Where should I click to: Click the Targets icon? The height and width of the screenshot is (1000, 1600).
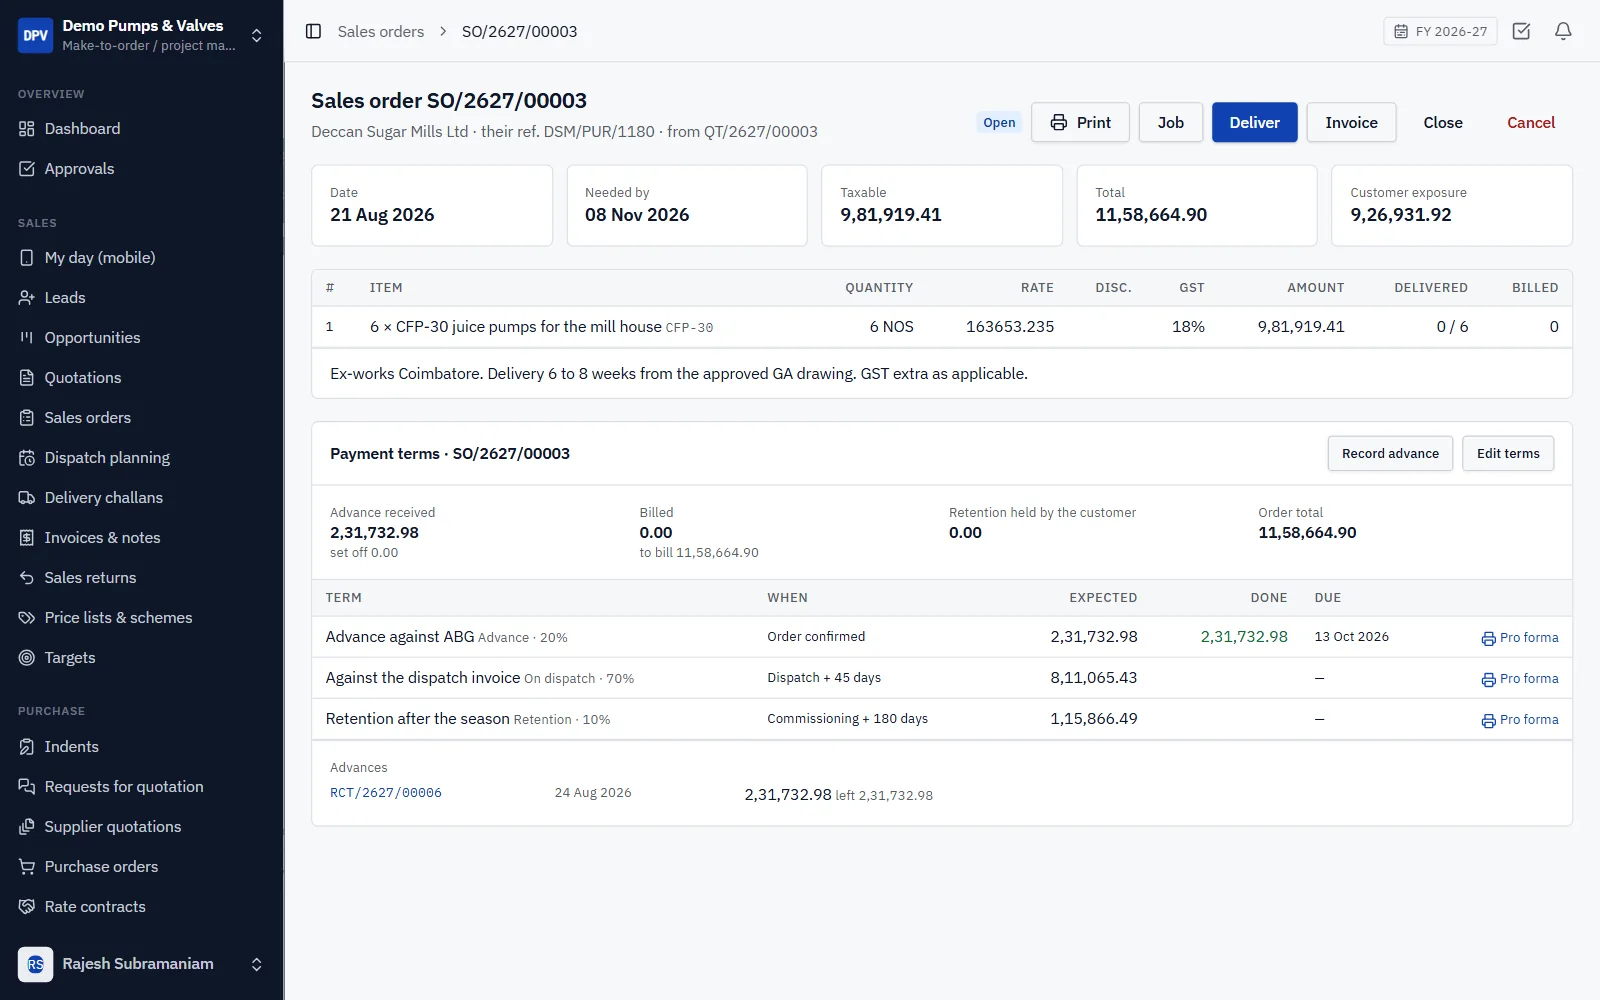pos(27,658)
